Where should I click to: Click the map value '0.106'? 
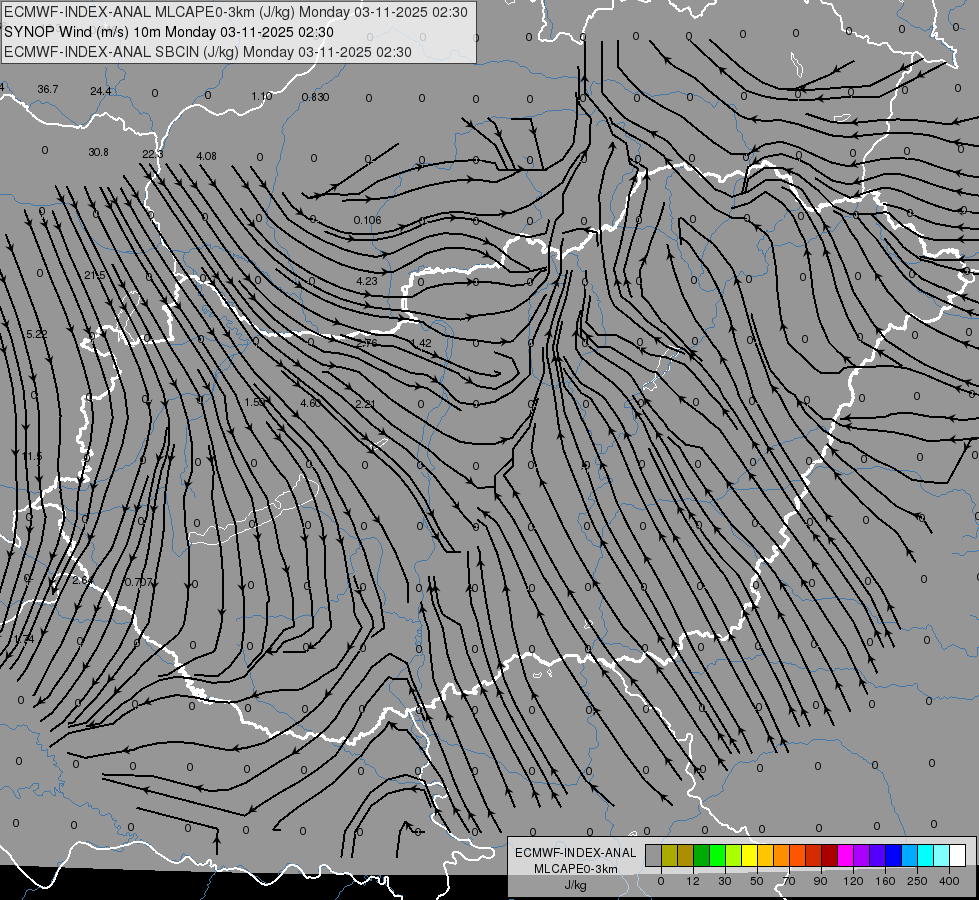(367, 220)
